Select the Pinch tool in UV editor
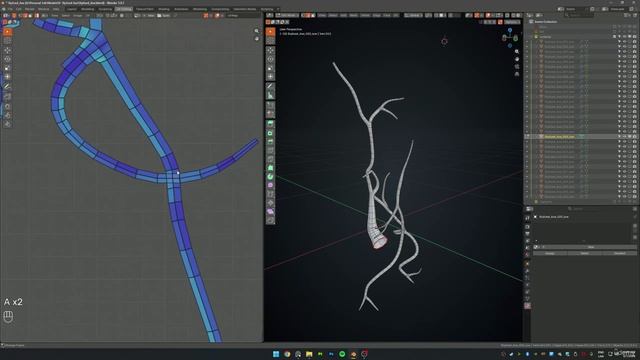640x360 pixels. click(x=7, y=124)
